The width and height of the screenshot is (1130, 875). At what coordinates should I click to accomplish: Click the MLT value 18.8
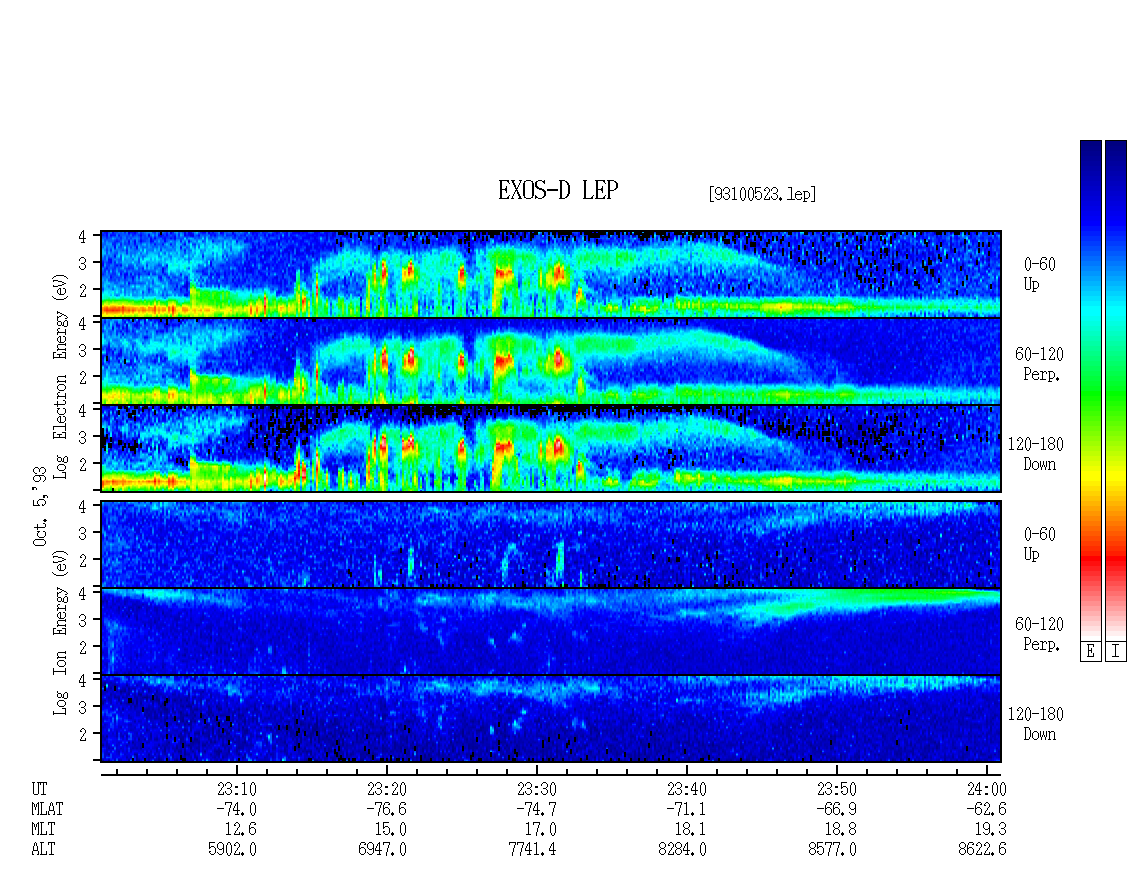coord(840,830)
